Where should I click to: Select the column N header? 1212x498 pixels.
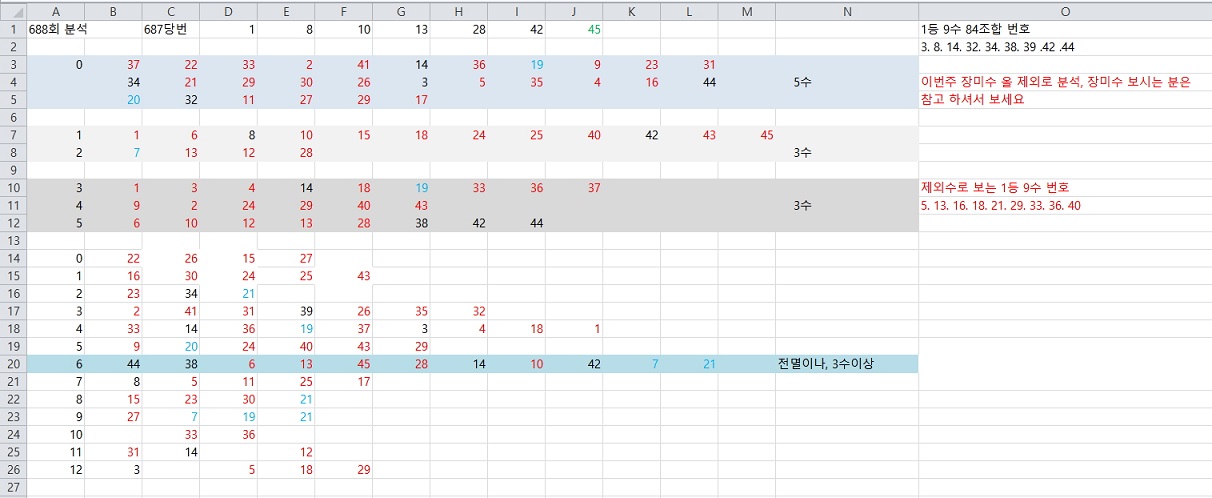point(846,10)
